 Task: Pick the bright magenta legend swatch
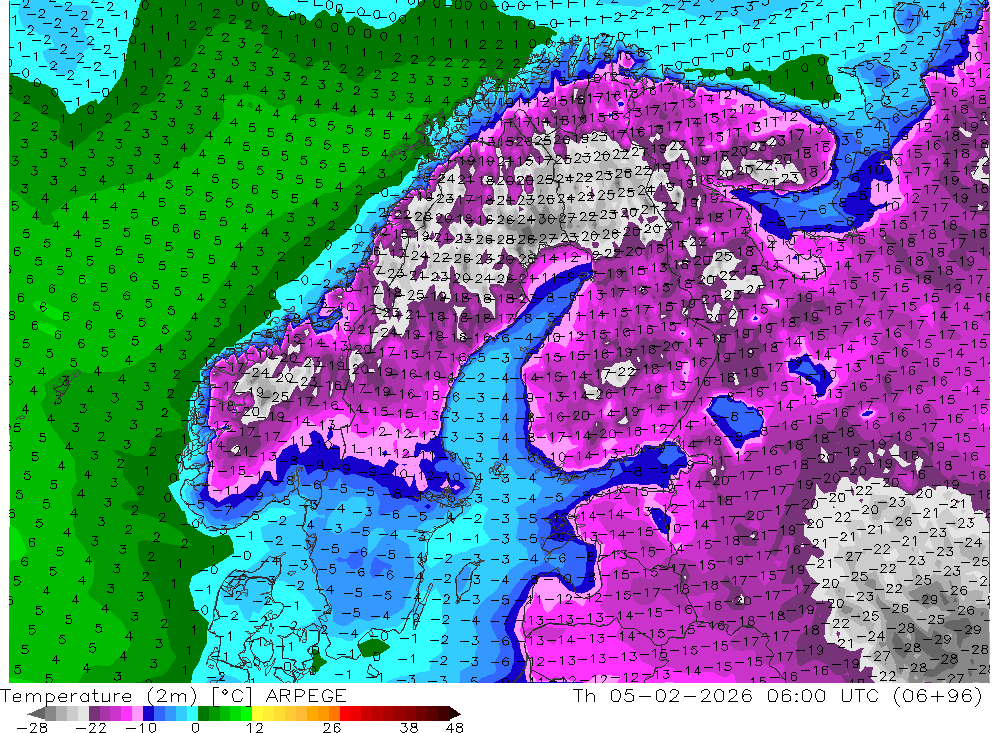pos(126,713)
